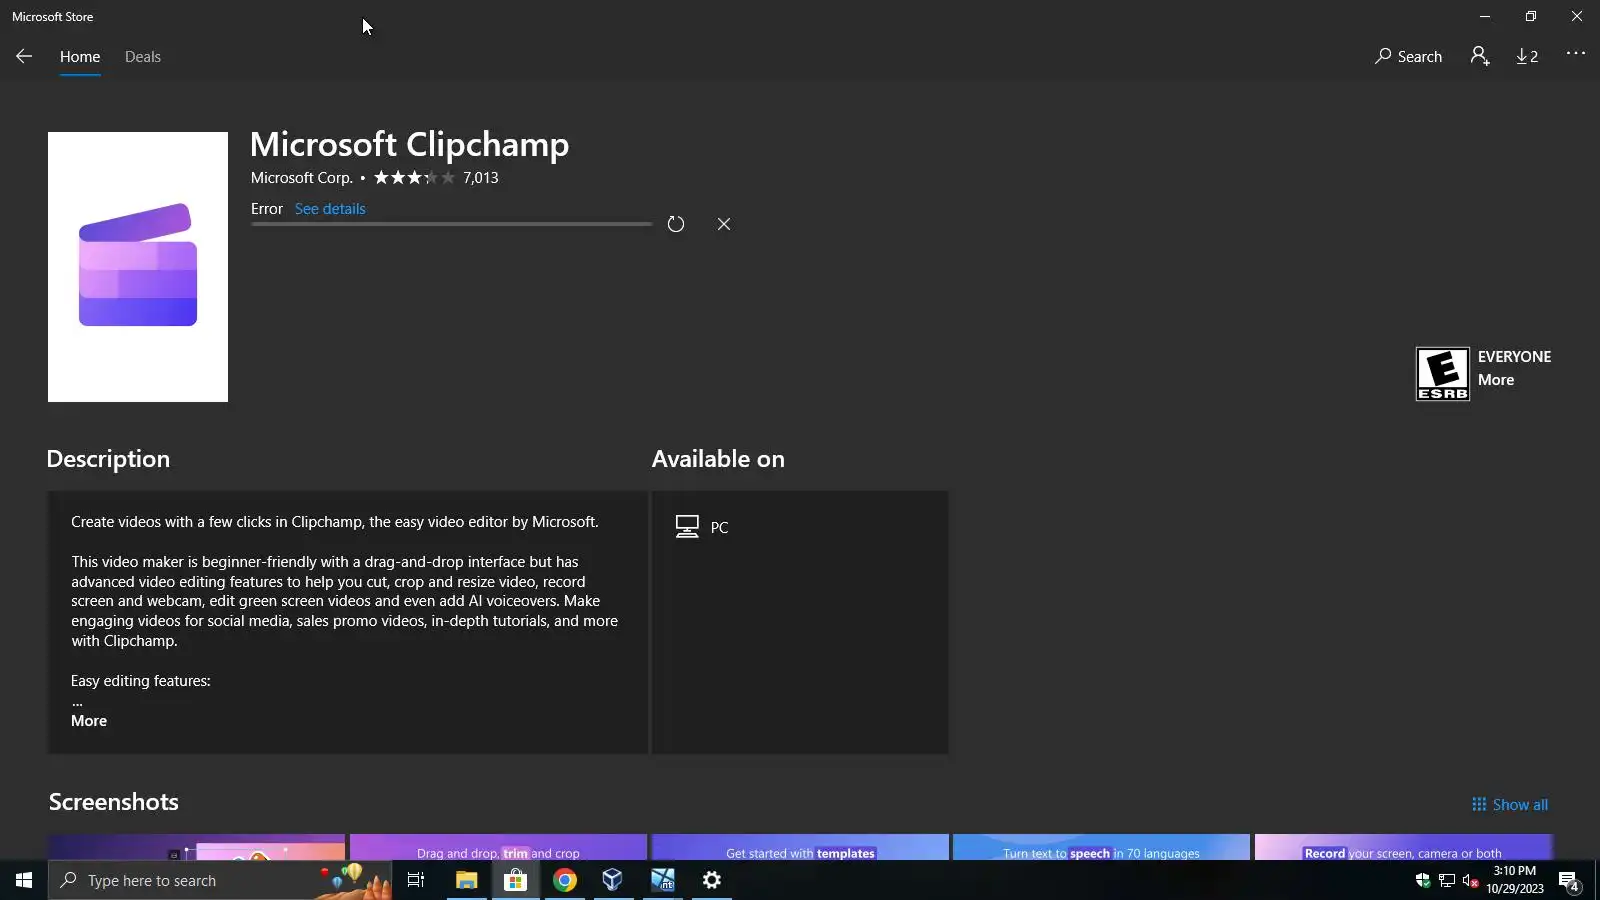
Task: Open the Deals tab
Action: click(x=143, y=57)
